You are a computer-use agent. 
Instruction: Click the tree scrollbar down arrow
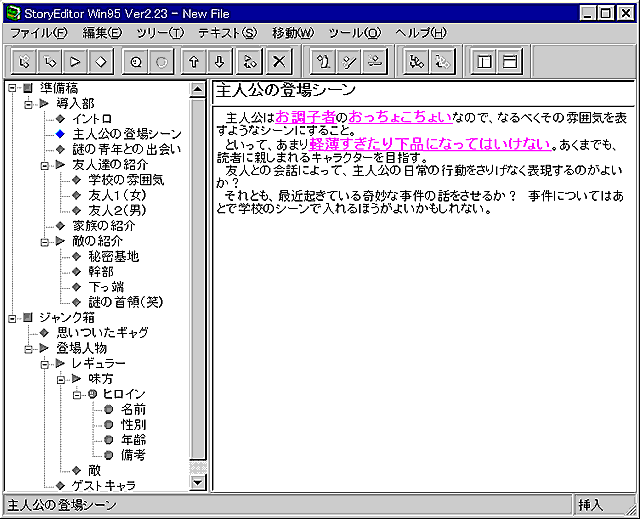[198, 483]
